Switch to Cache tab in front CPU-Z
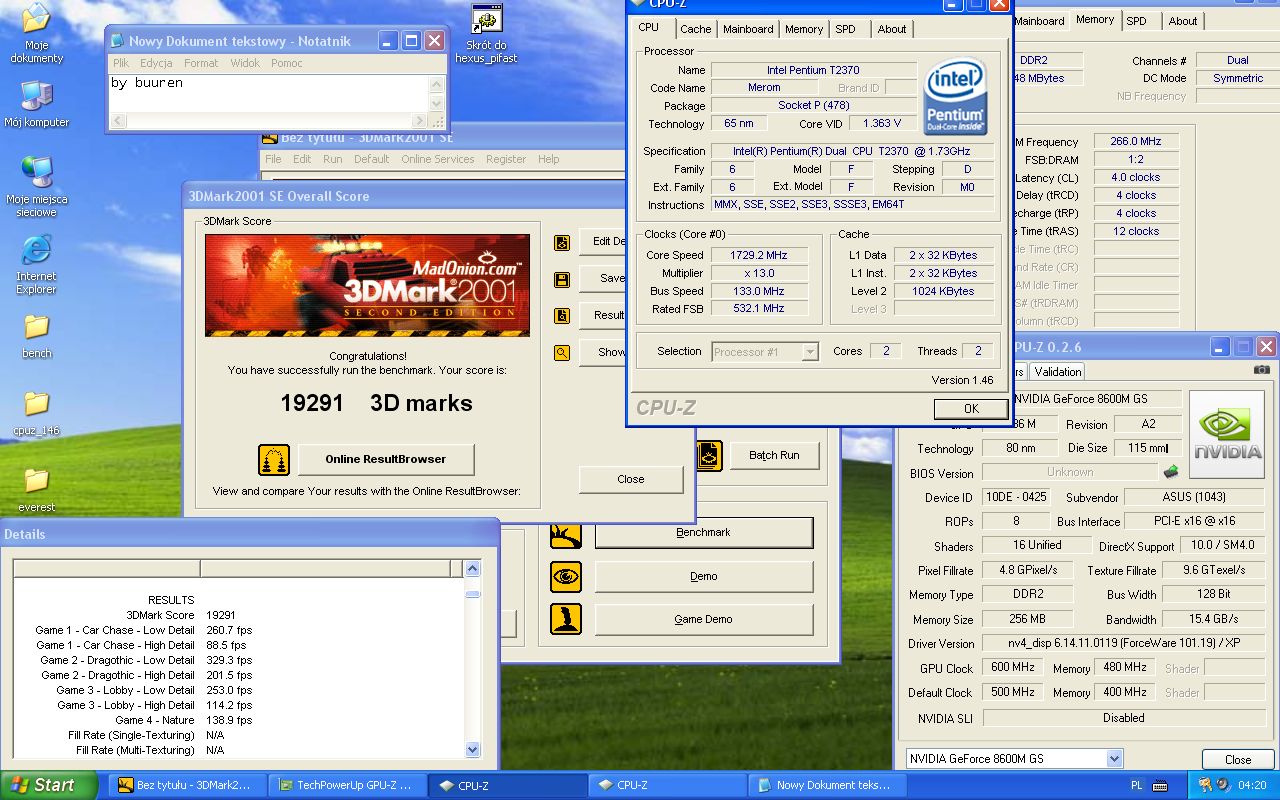 click(696, 29)
